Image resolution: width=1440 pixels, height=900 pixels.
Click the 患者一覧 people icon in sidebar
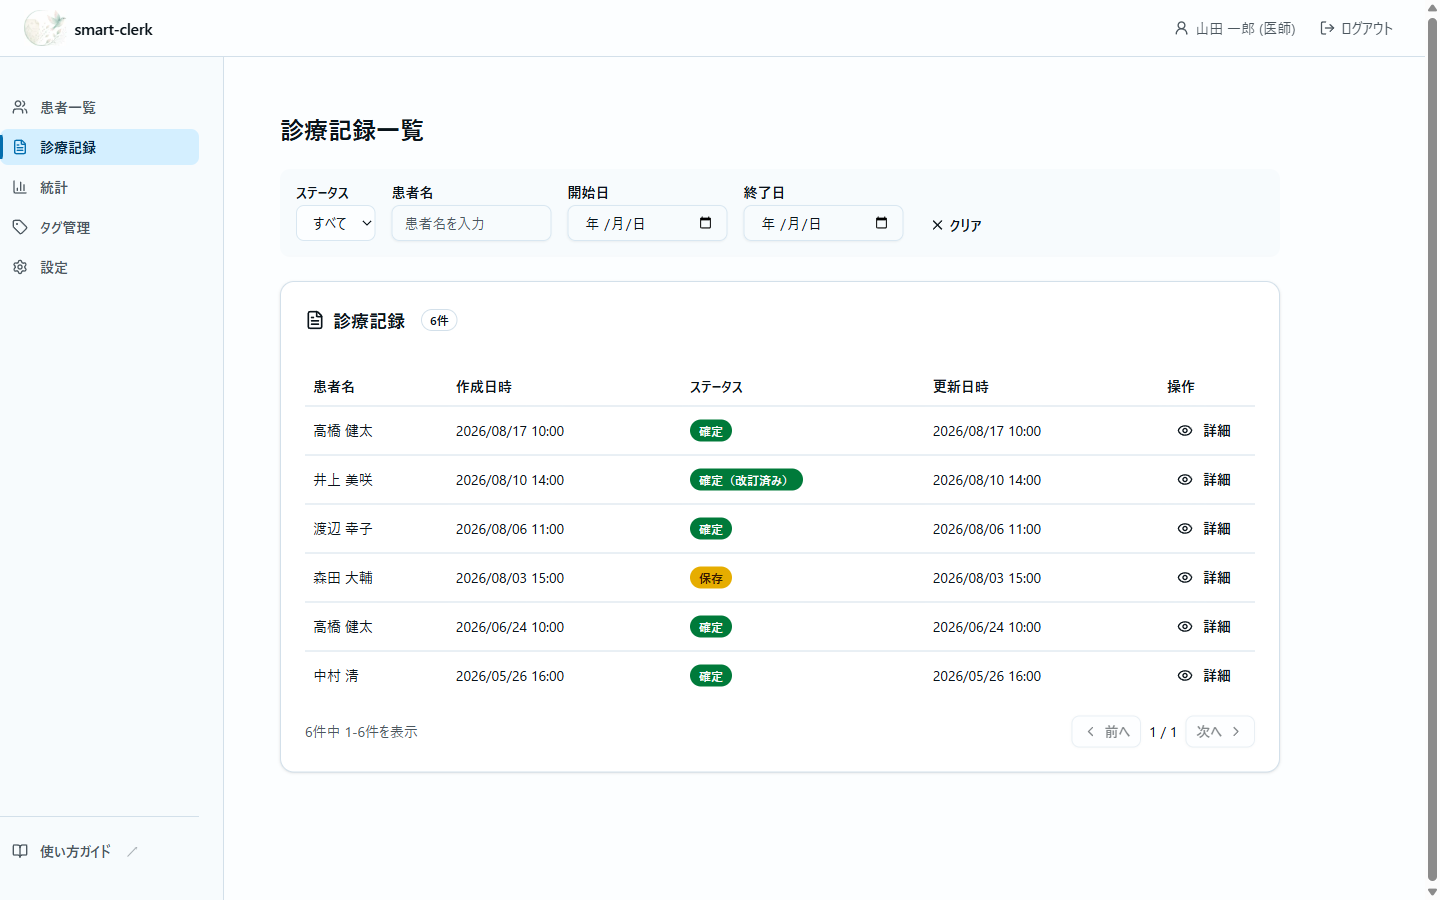[x=20, y=107]
